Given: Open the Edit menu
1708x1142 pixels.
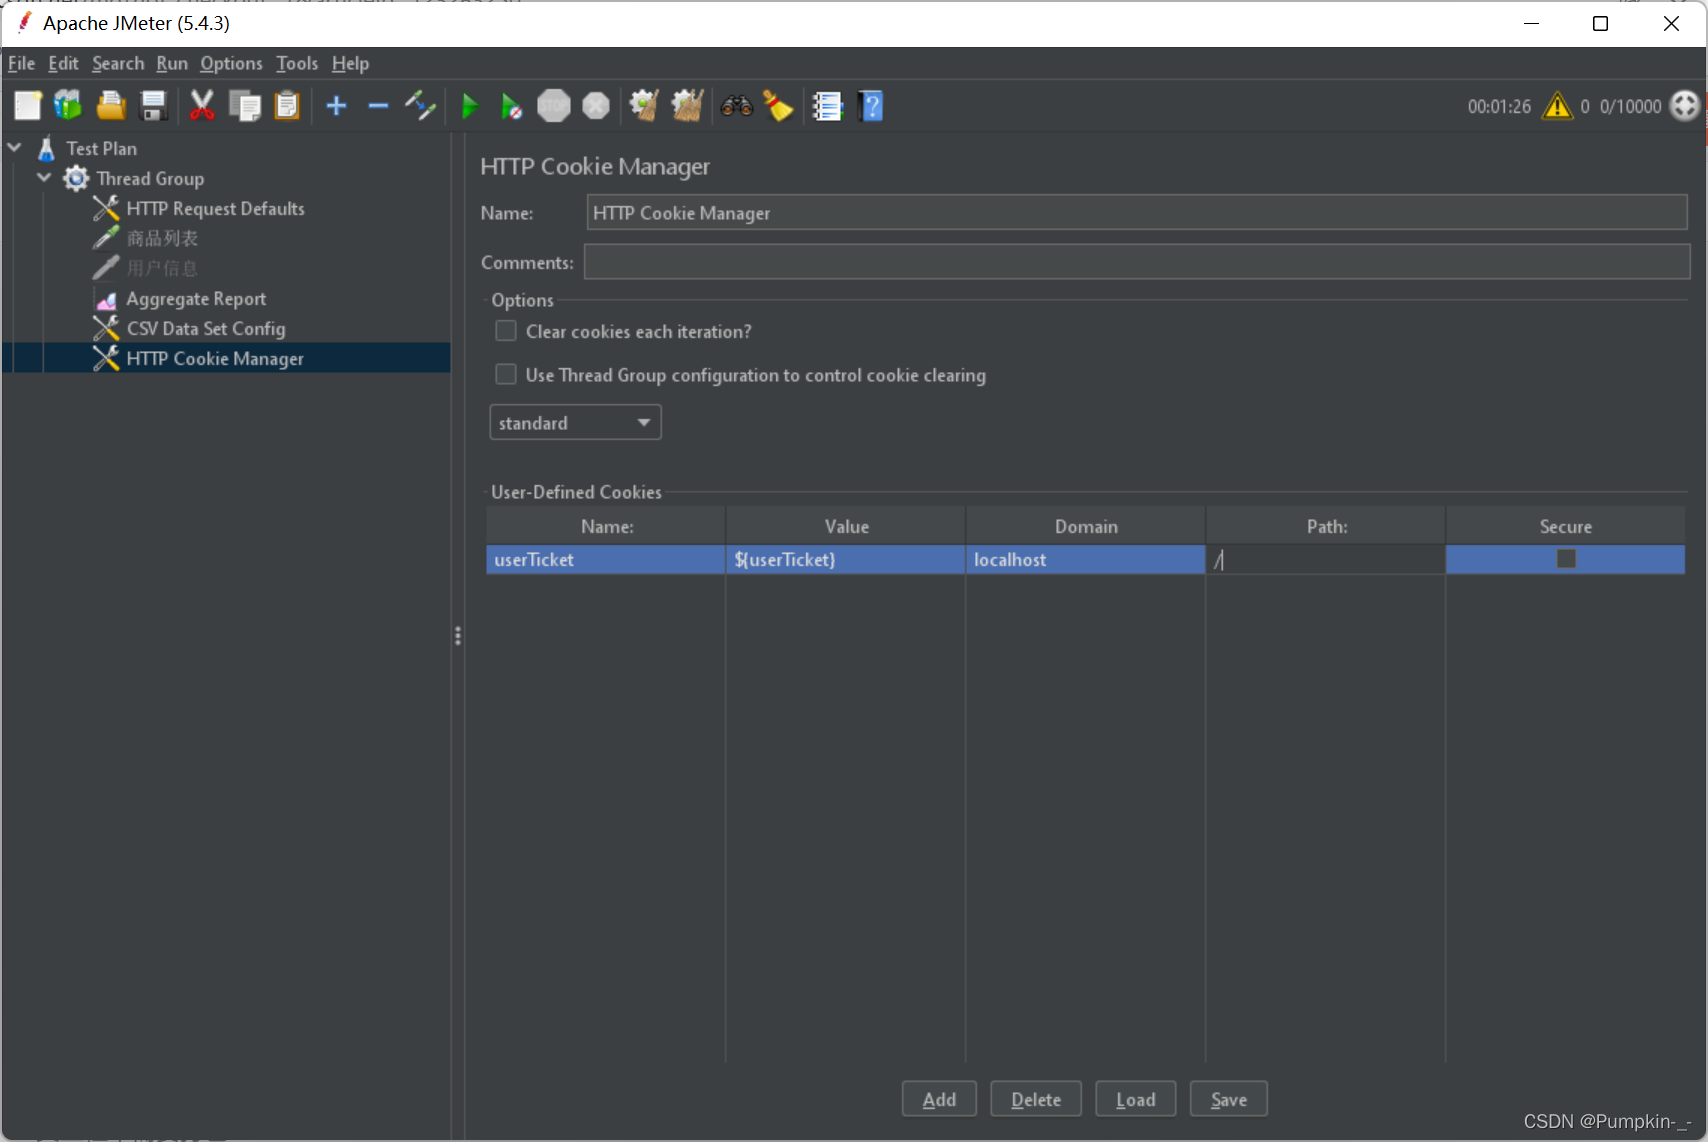Looking at the screenshot, I should (x=63, y=63).
